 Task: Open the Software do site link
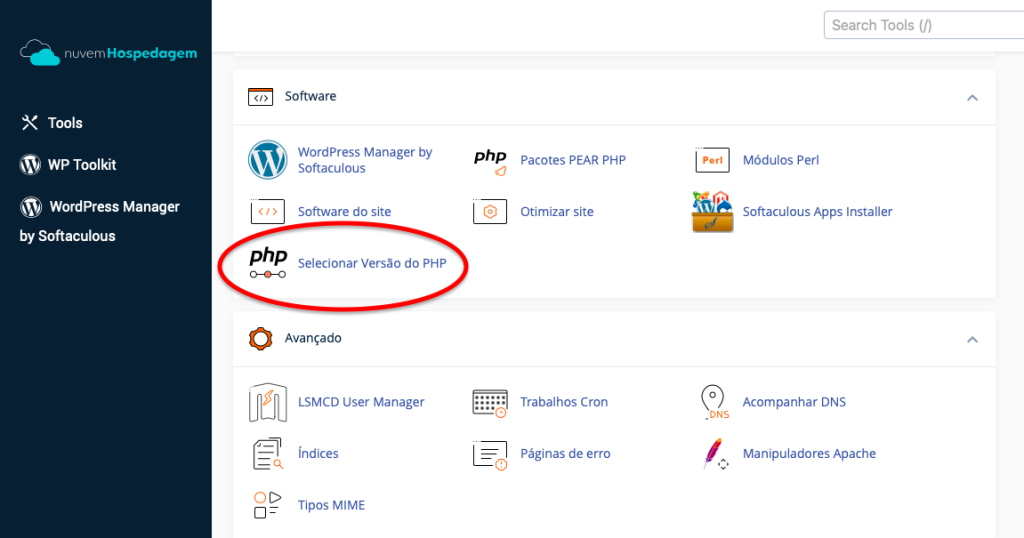point(344,212)
